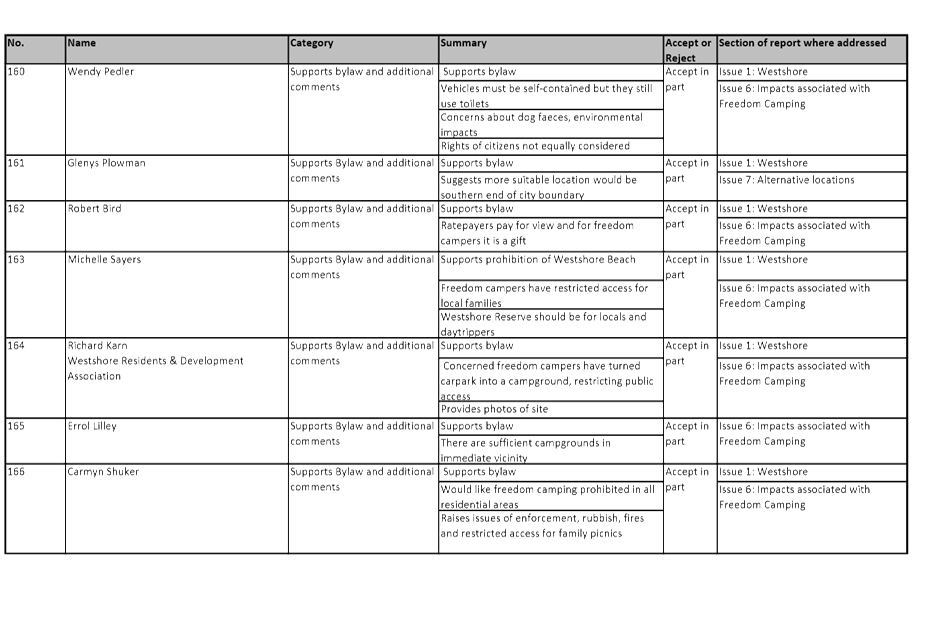This screenshot has width=925, height=638.
Task: Click Michelle Sayers' 'Accept in part' cell
Action: tap(690, 295)
